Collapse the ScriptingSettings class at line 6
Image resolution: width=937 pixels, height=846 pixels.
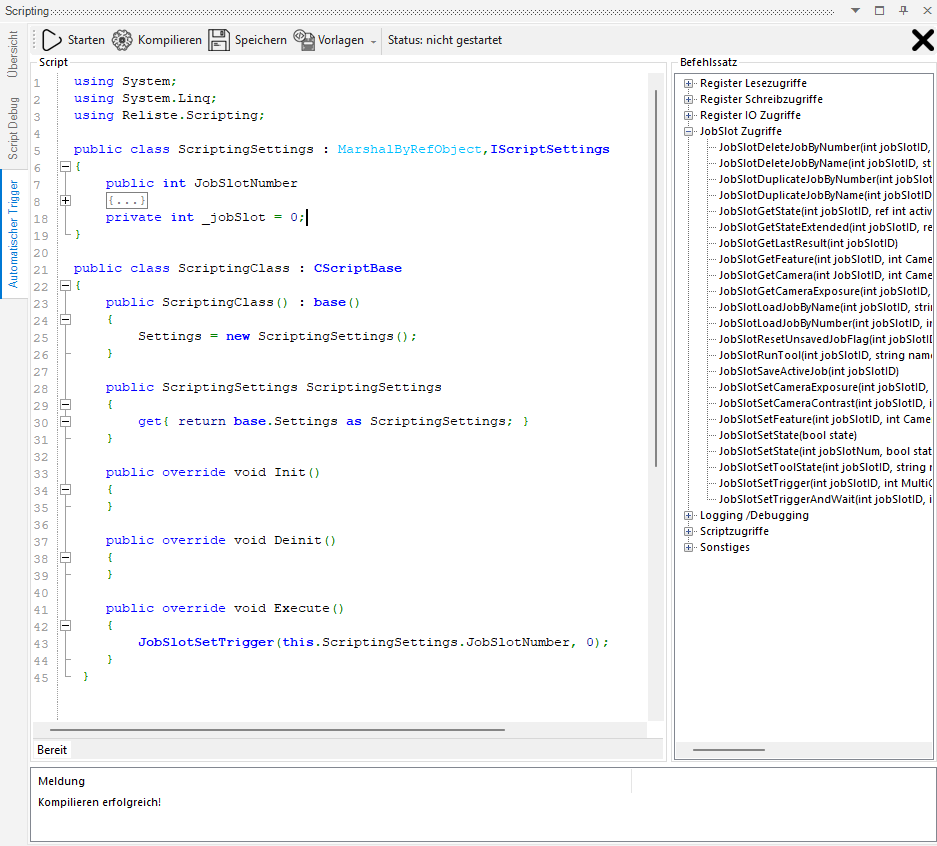click(65, 167)
